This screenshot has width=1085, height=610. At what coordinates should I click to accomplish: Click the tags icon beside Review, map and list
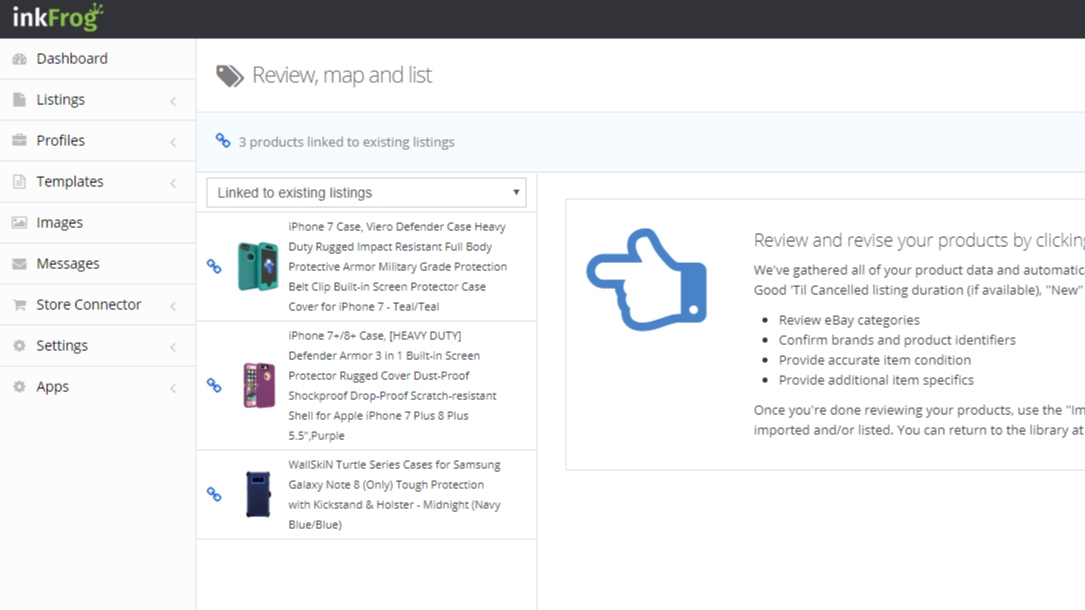click(230, 75)
